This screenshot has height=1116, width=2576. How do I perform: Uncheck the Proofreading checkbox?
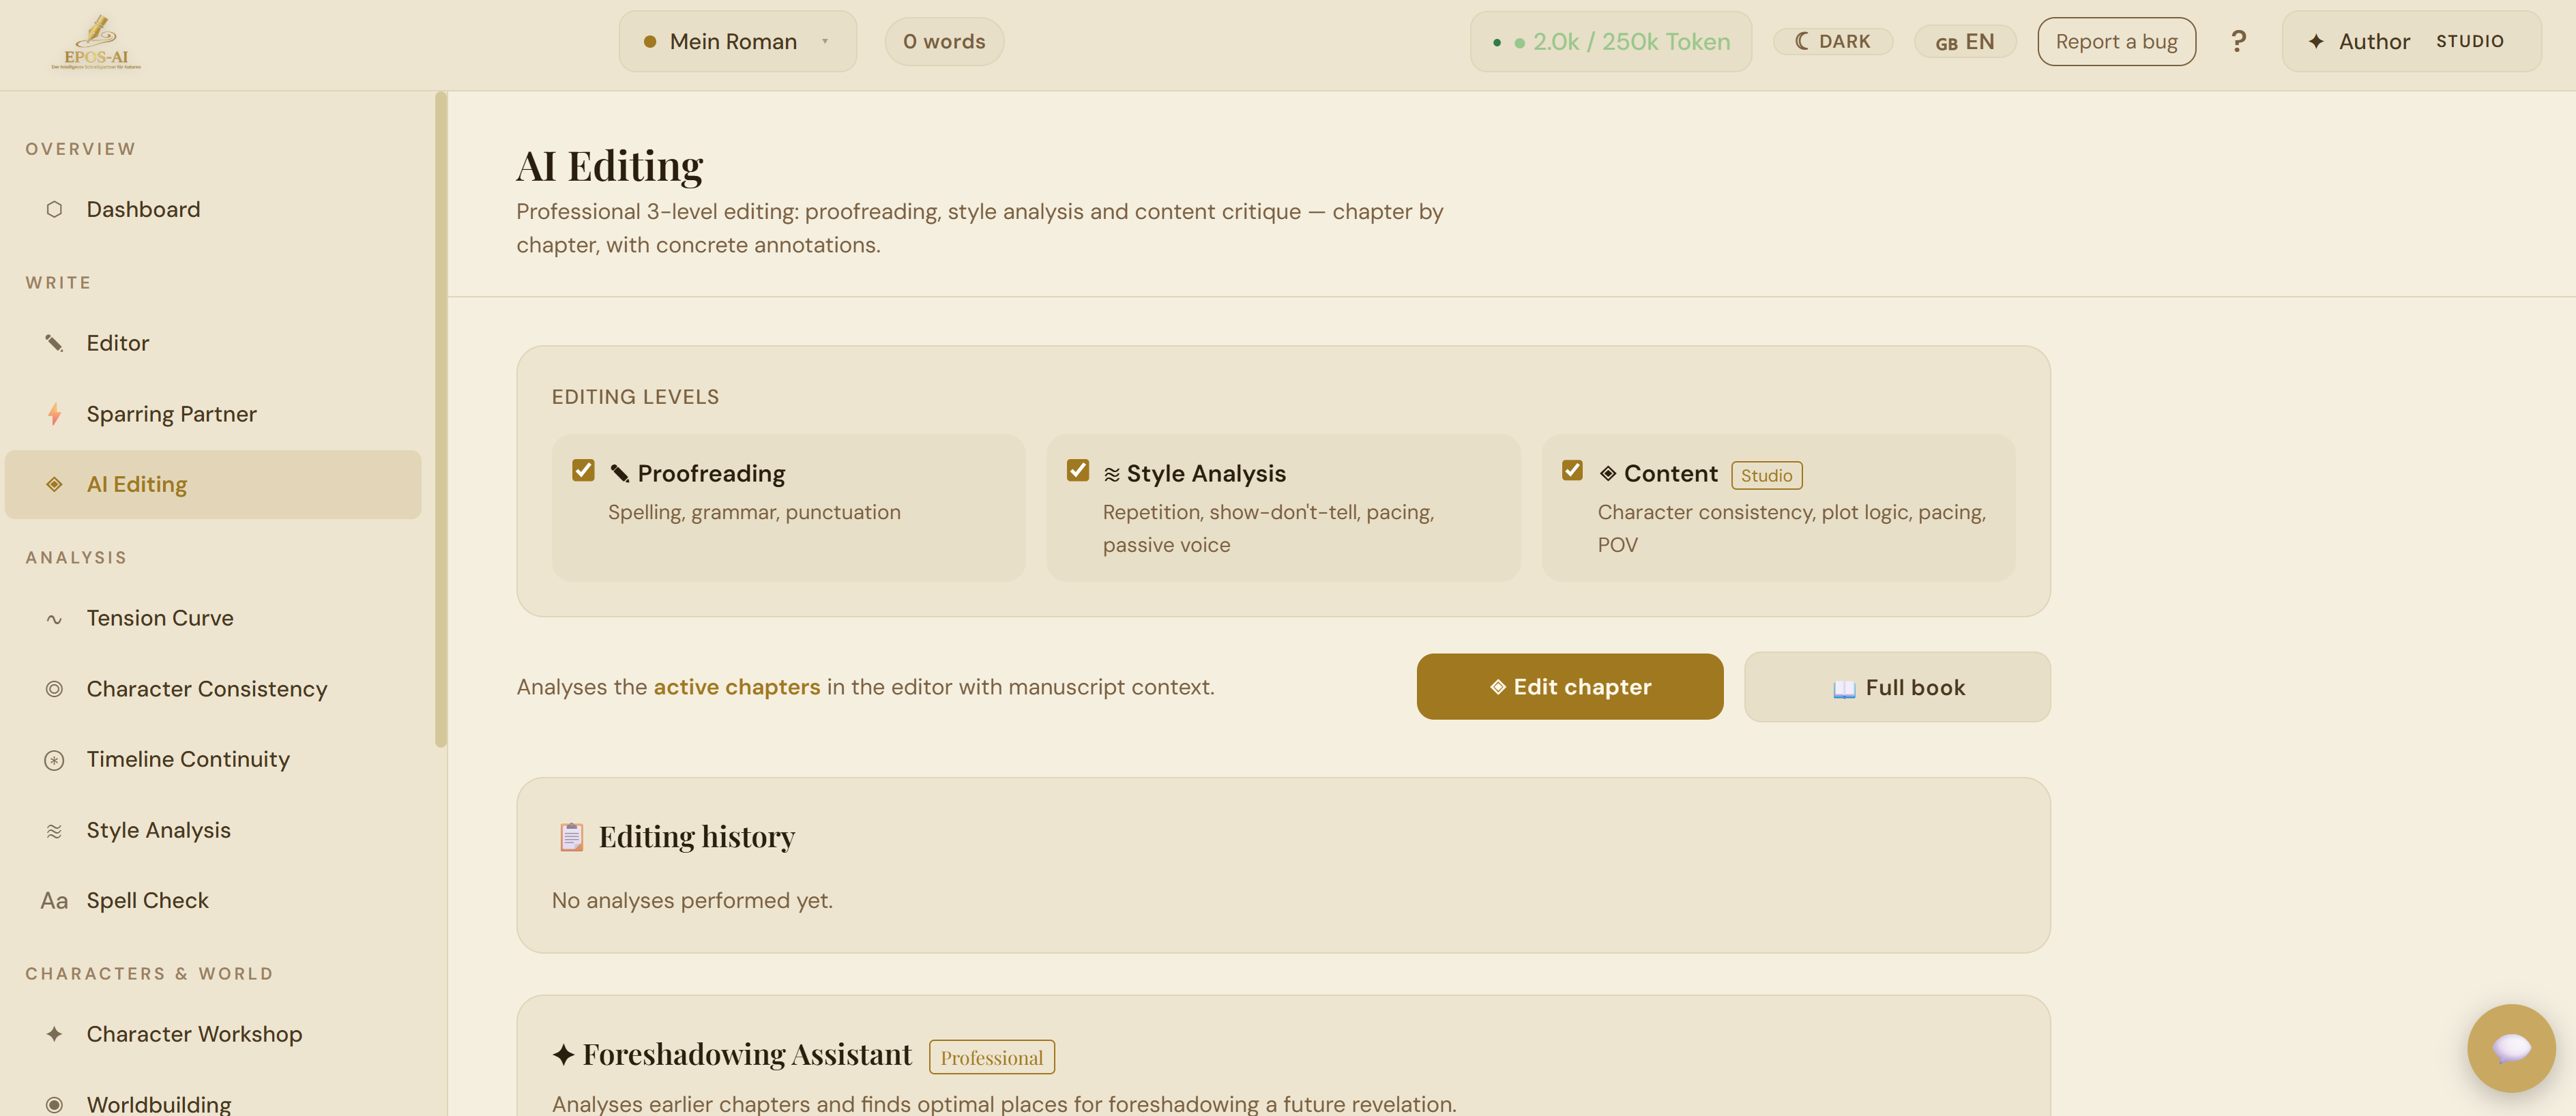(583, 470)
